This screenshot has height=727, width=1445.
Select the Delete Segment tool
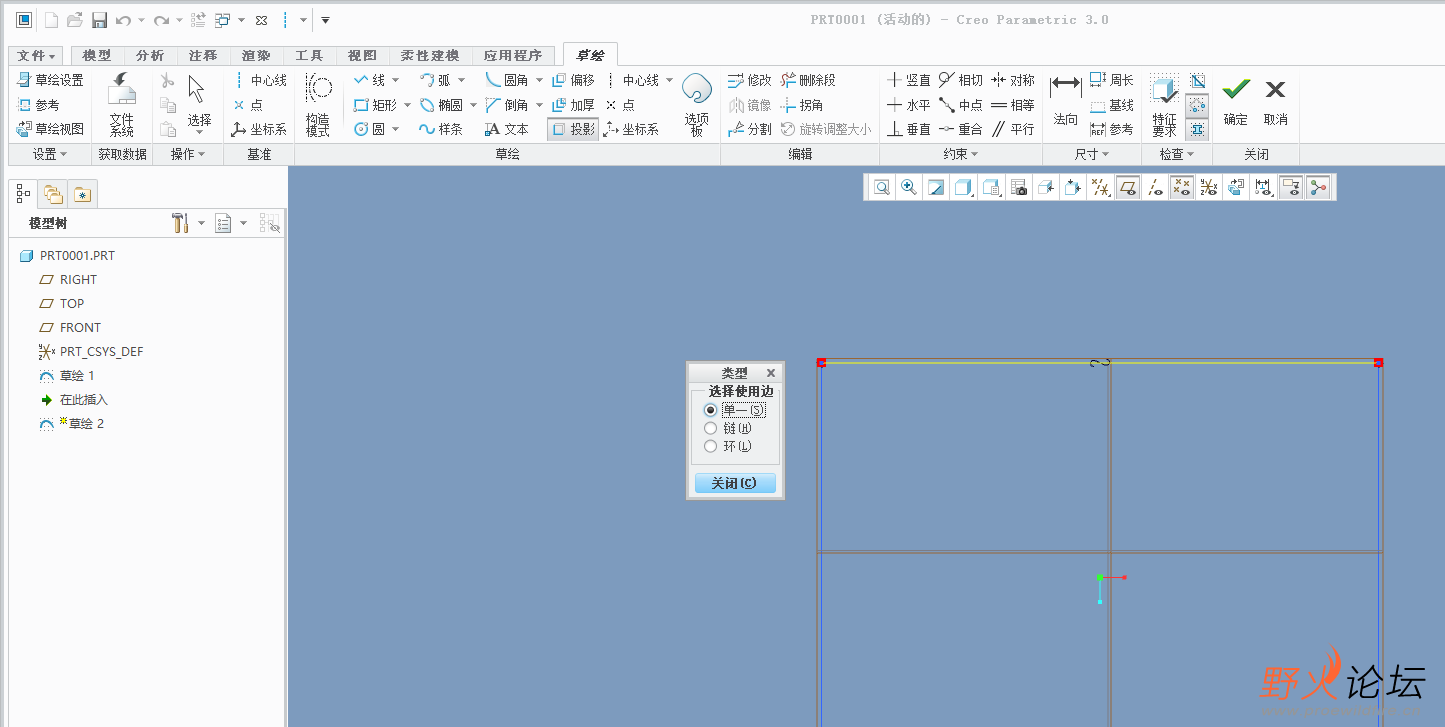pyautogui.click(x=808, y=80)
